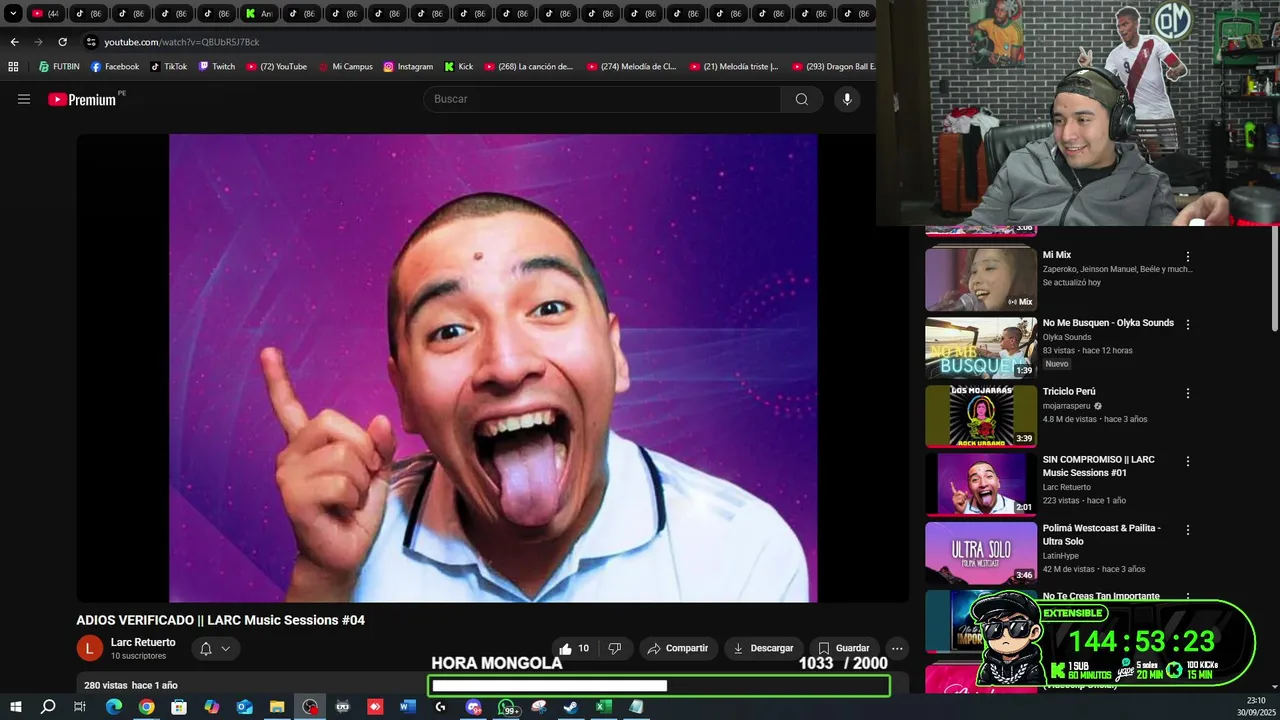Open three-dot menu for Triciclo Perú

pyautogui.click(x=1188, y=393)
